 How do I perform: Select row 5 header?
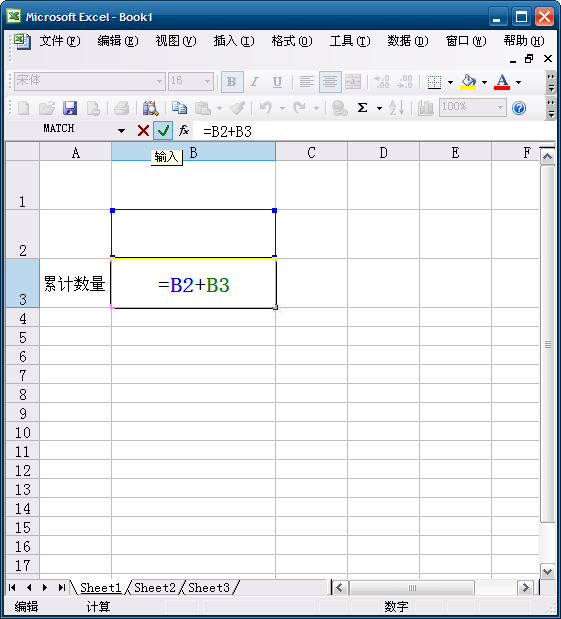23,337
